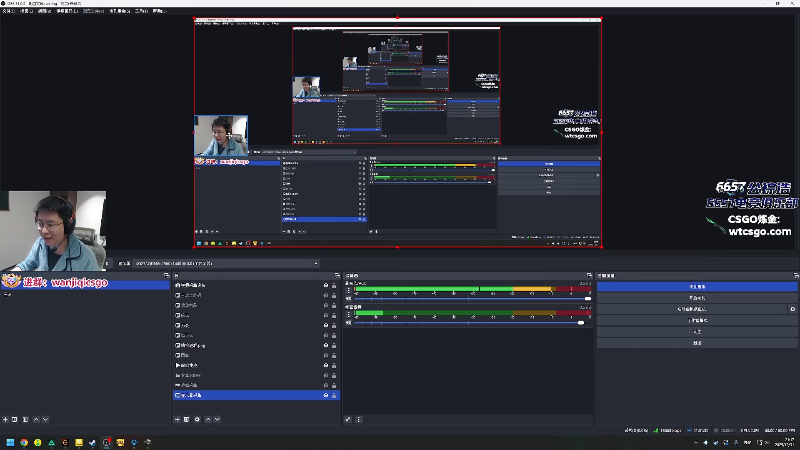Image resolution: width=800 pixels, height=450 pixels.
Task: Click the Exit button in Controls
Action: (697, 343)
